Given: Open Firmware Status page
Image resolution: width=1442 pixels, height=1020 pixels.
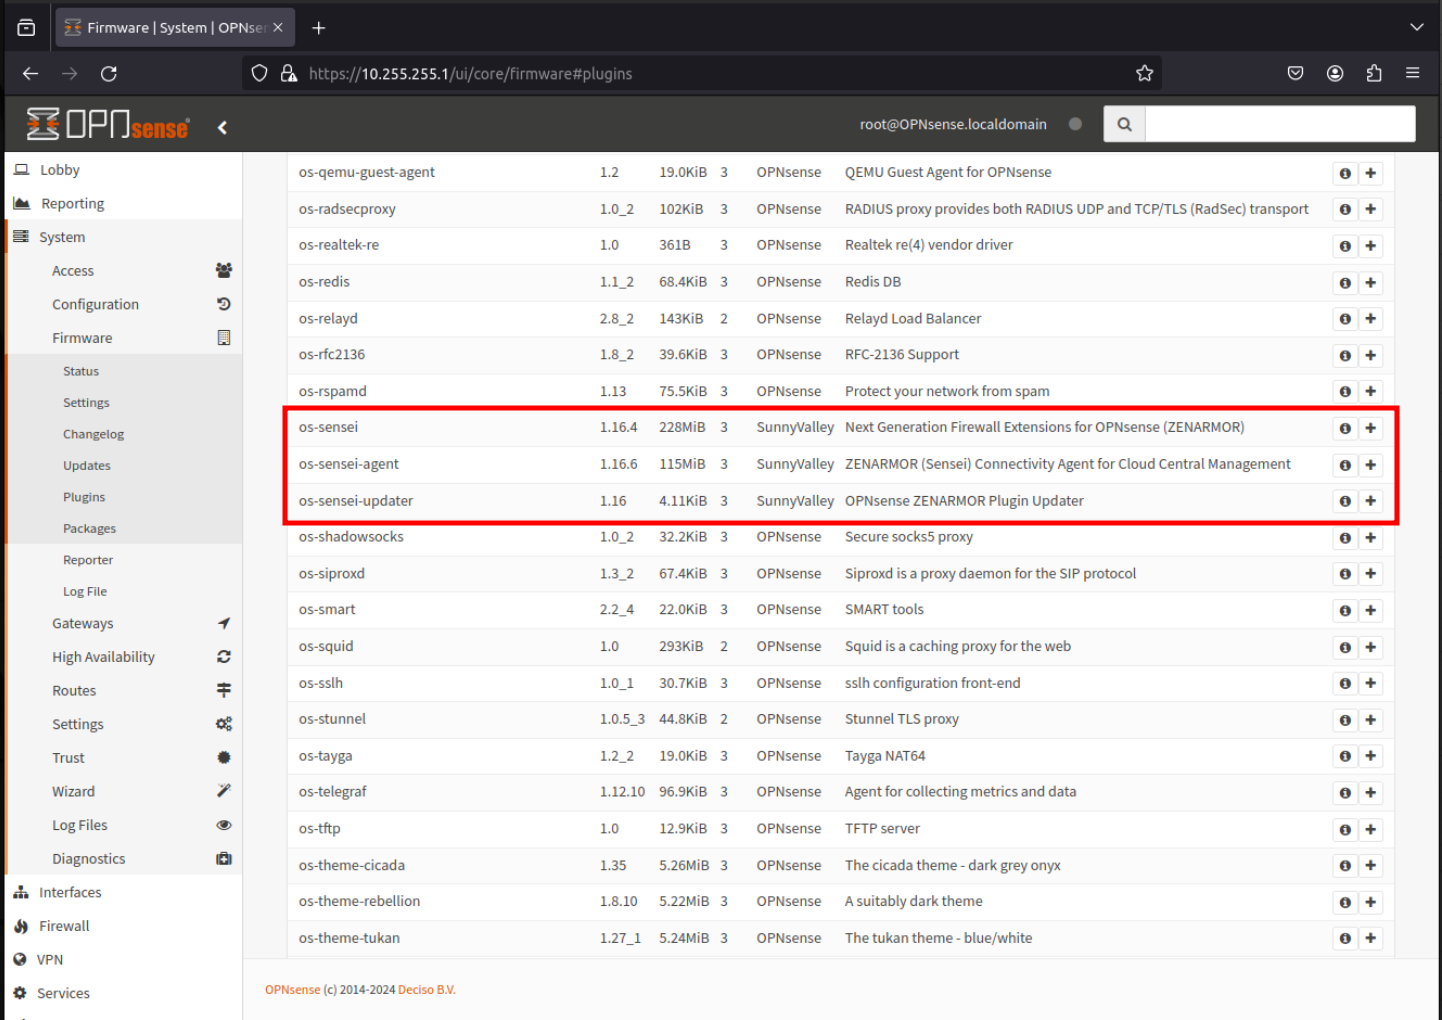Looking at the screenshot, I should coord(123,371).
